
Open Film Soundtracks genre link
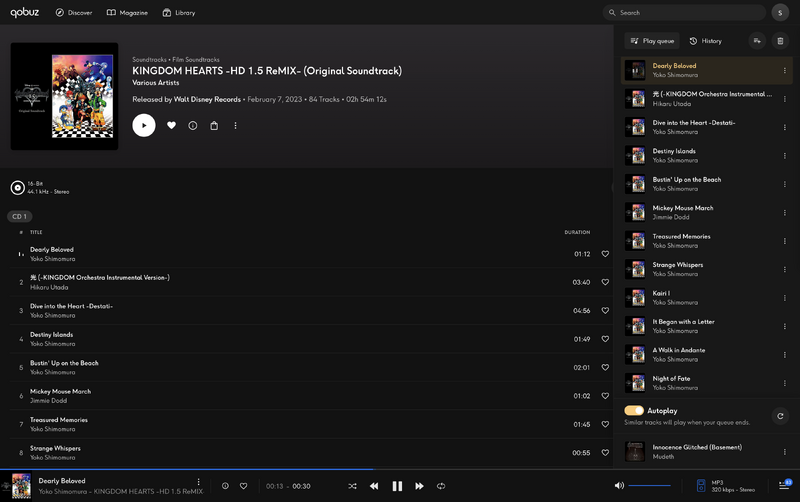point(196,60)
